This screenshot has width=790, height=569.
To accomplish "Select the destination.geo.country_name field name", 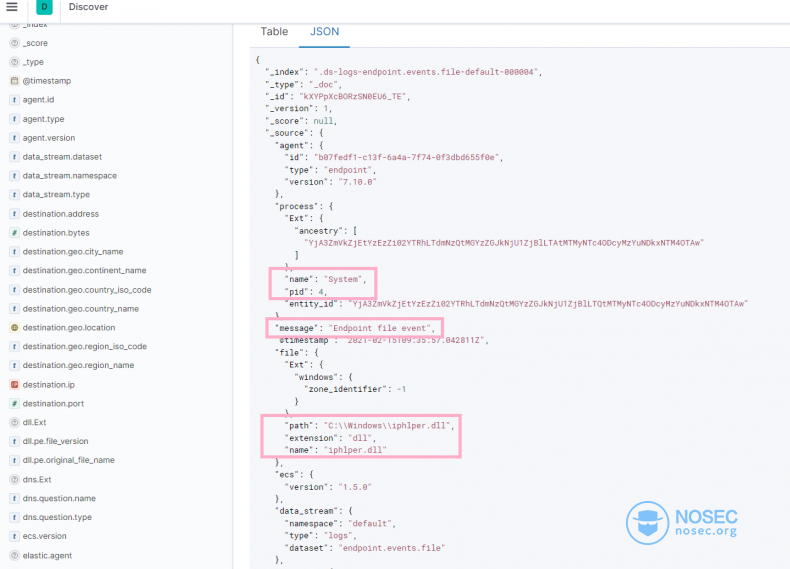I will coord(81,308).
